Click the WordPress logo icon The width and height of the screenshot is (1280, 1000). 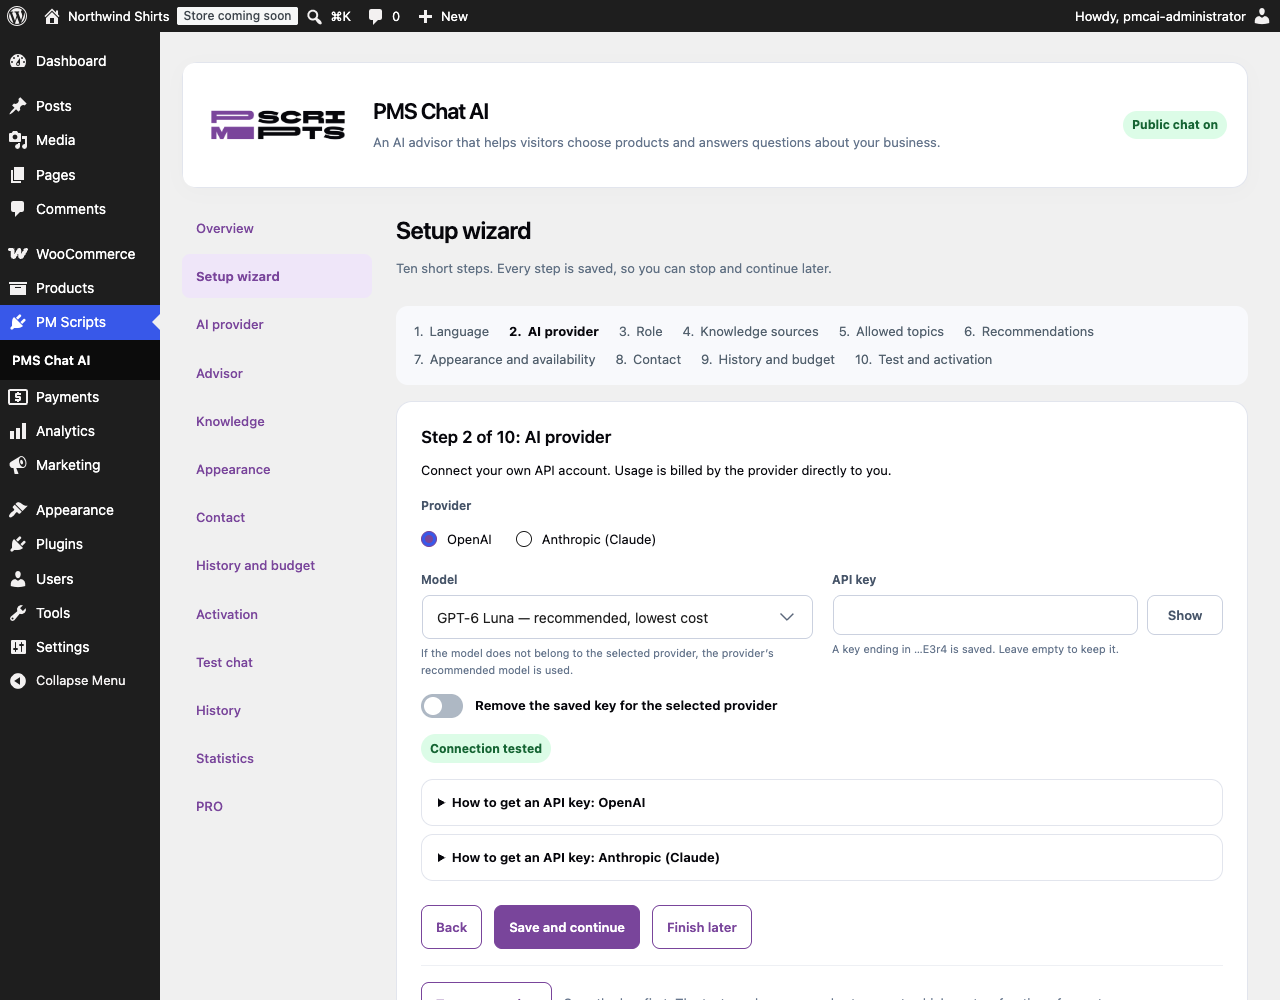[17, 16]
